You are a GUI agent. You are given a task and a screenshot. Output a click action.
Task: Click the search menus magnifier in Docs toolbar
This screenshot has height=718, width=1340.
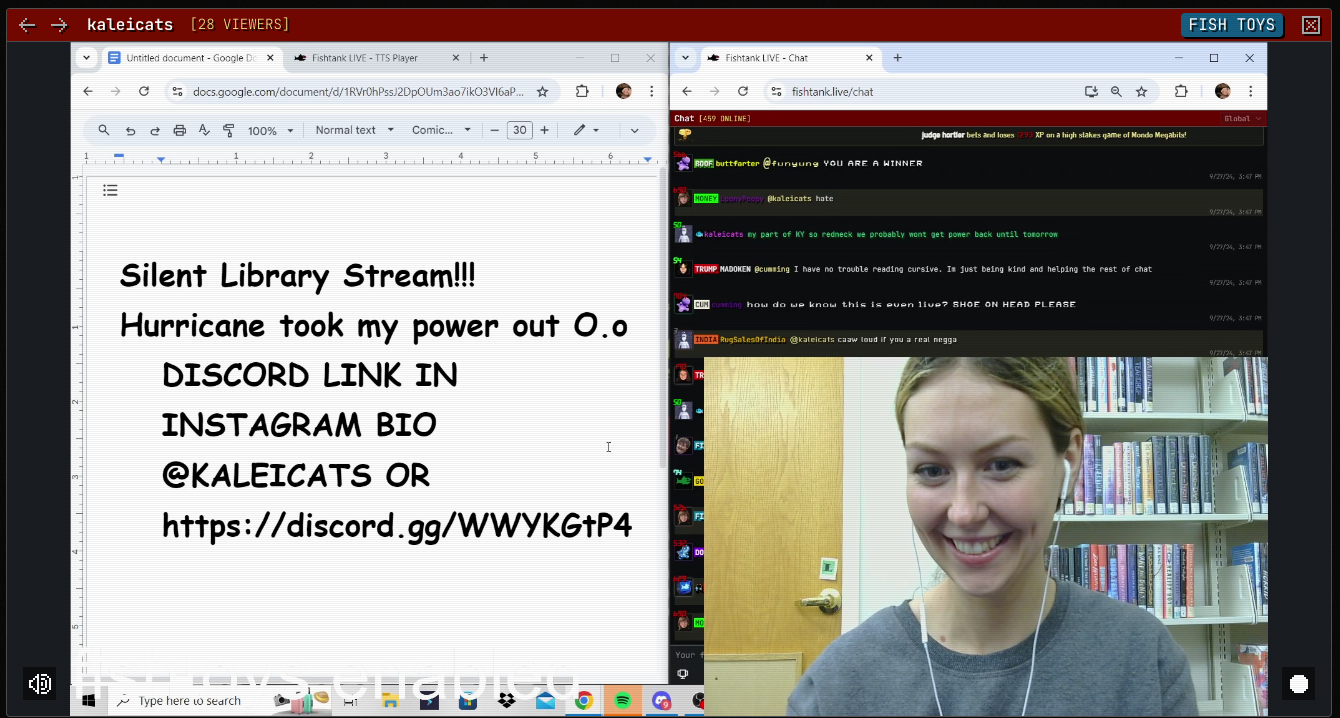[x=104, y=130]
